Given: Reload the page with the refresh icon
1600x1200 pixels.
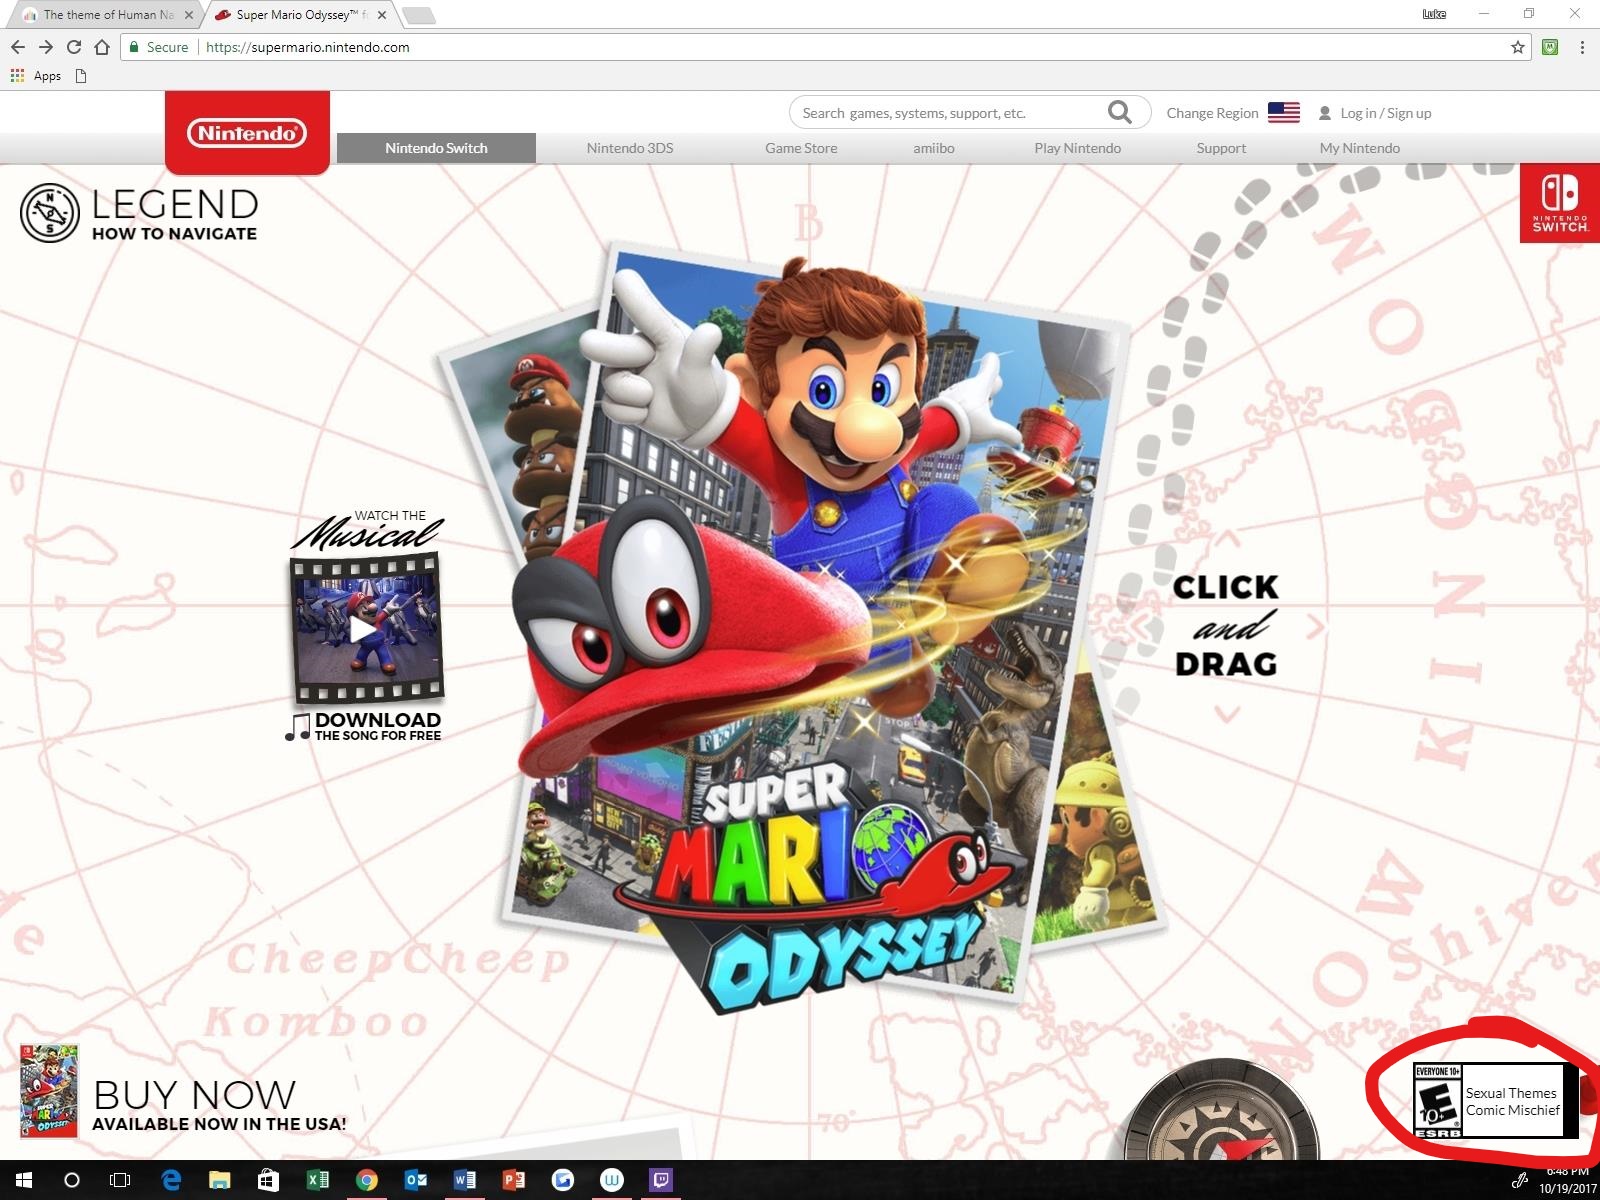Looking at the screenshot, I should [x=74, y=47].
